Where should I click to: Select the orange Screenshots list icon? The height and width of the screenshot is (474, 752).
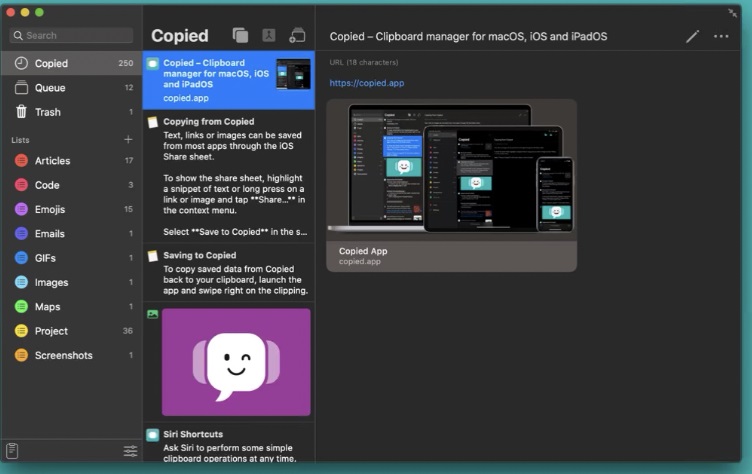pyautogui.click(x=21, y=356)
